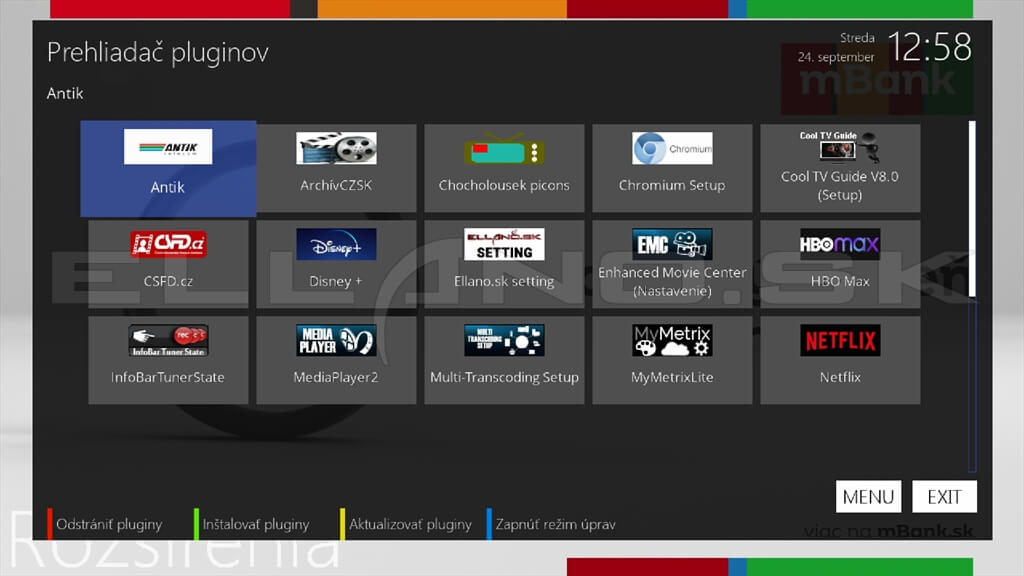Open the InfoBar Tuner State icon

pyautogui.click(x=168, y=340)
